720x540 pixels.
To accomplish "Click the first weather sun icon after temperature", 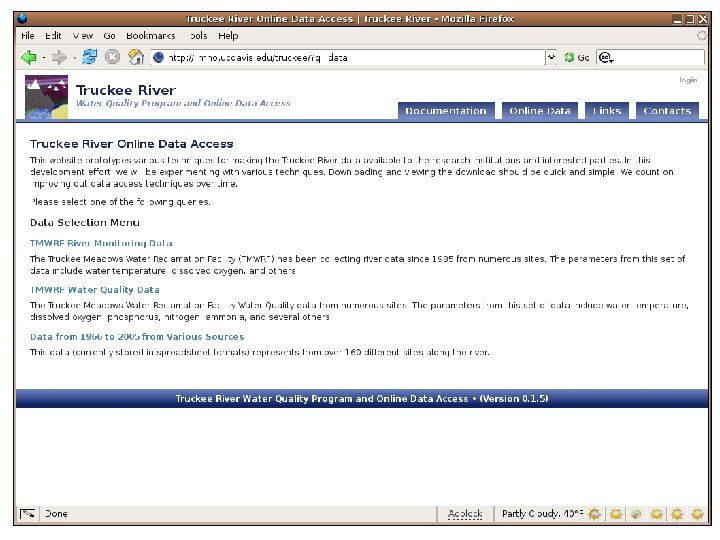I will (595, 513).
